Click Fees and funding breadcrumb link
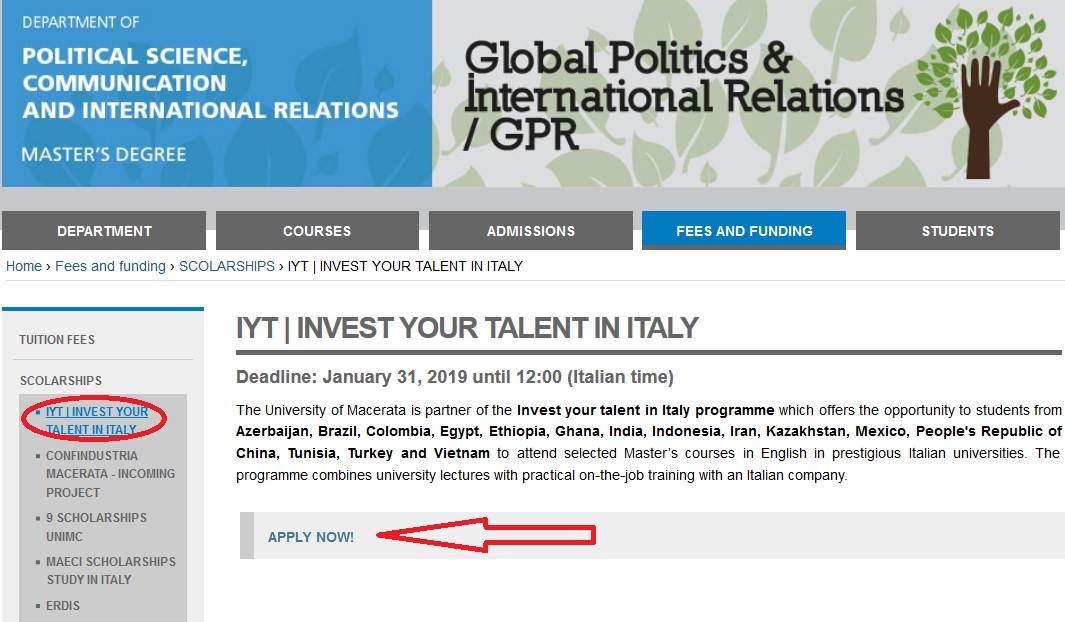 [110, 266]
